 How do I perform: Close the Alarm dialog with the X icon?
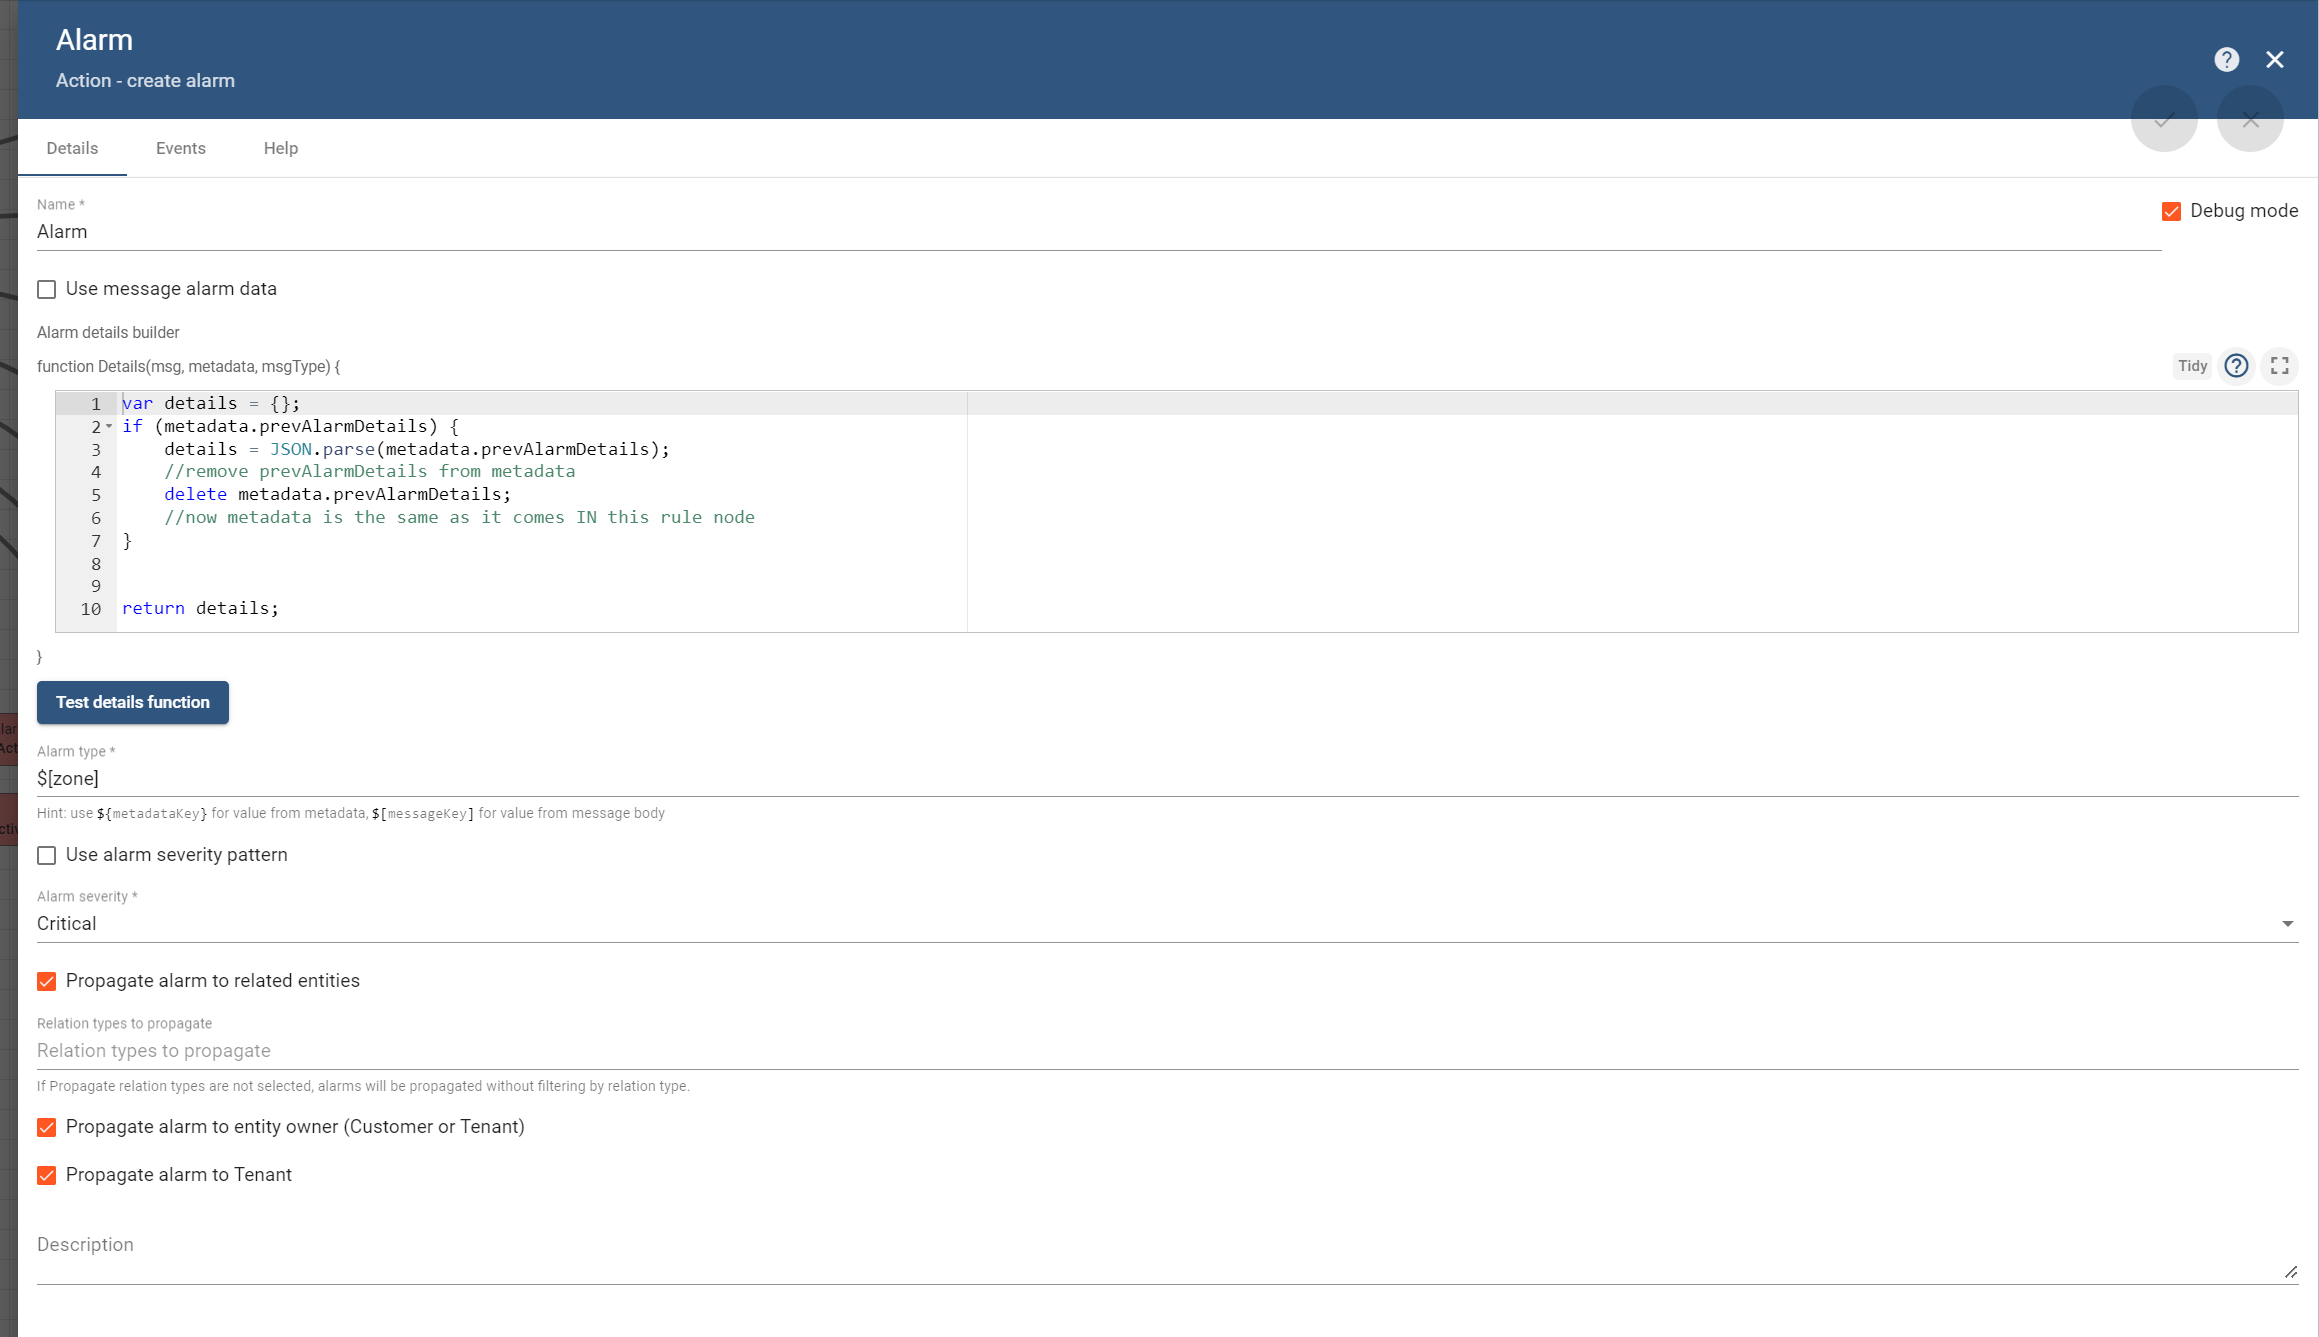pyautogui.click(x=2275, y=59)
